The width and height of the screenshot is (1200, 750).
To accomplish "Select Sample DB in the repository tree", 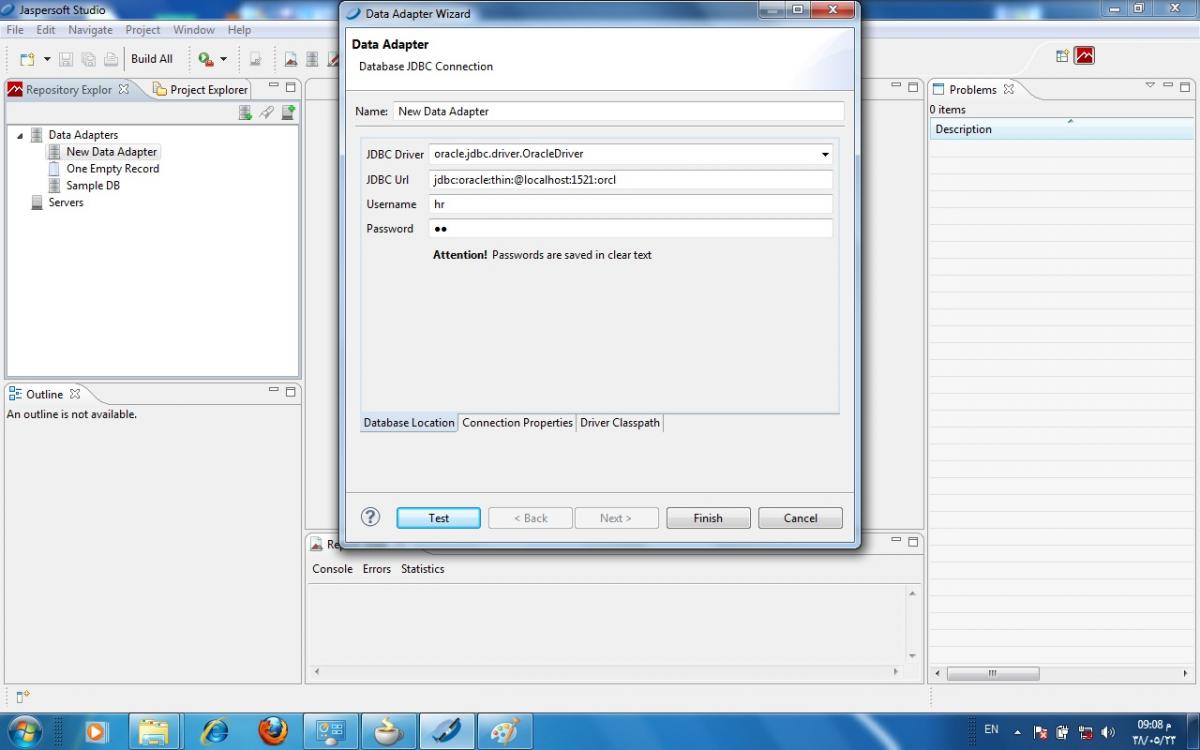I will coord(92,186).
